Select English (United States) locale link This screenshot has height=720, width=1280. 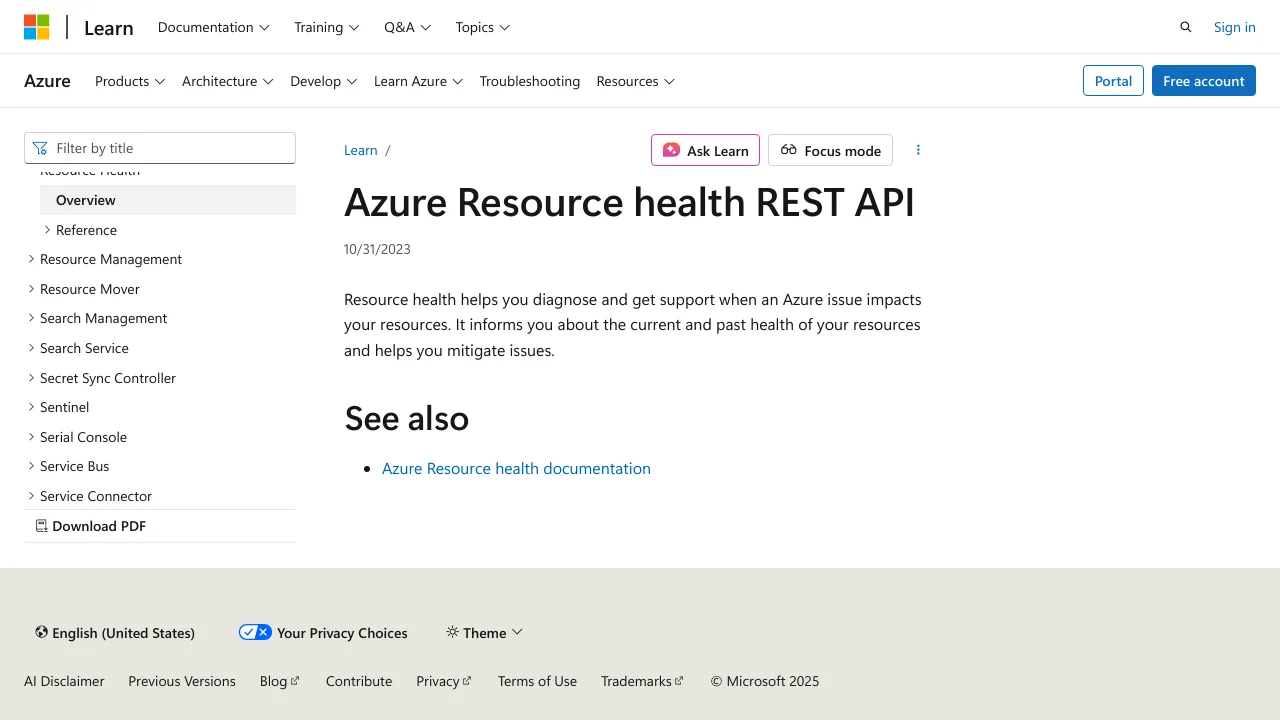click(123, 633)
